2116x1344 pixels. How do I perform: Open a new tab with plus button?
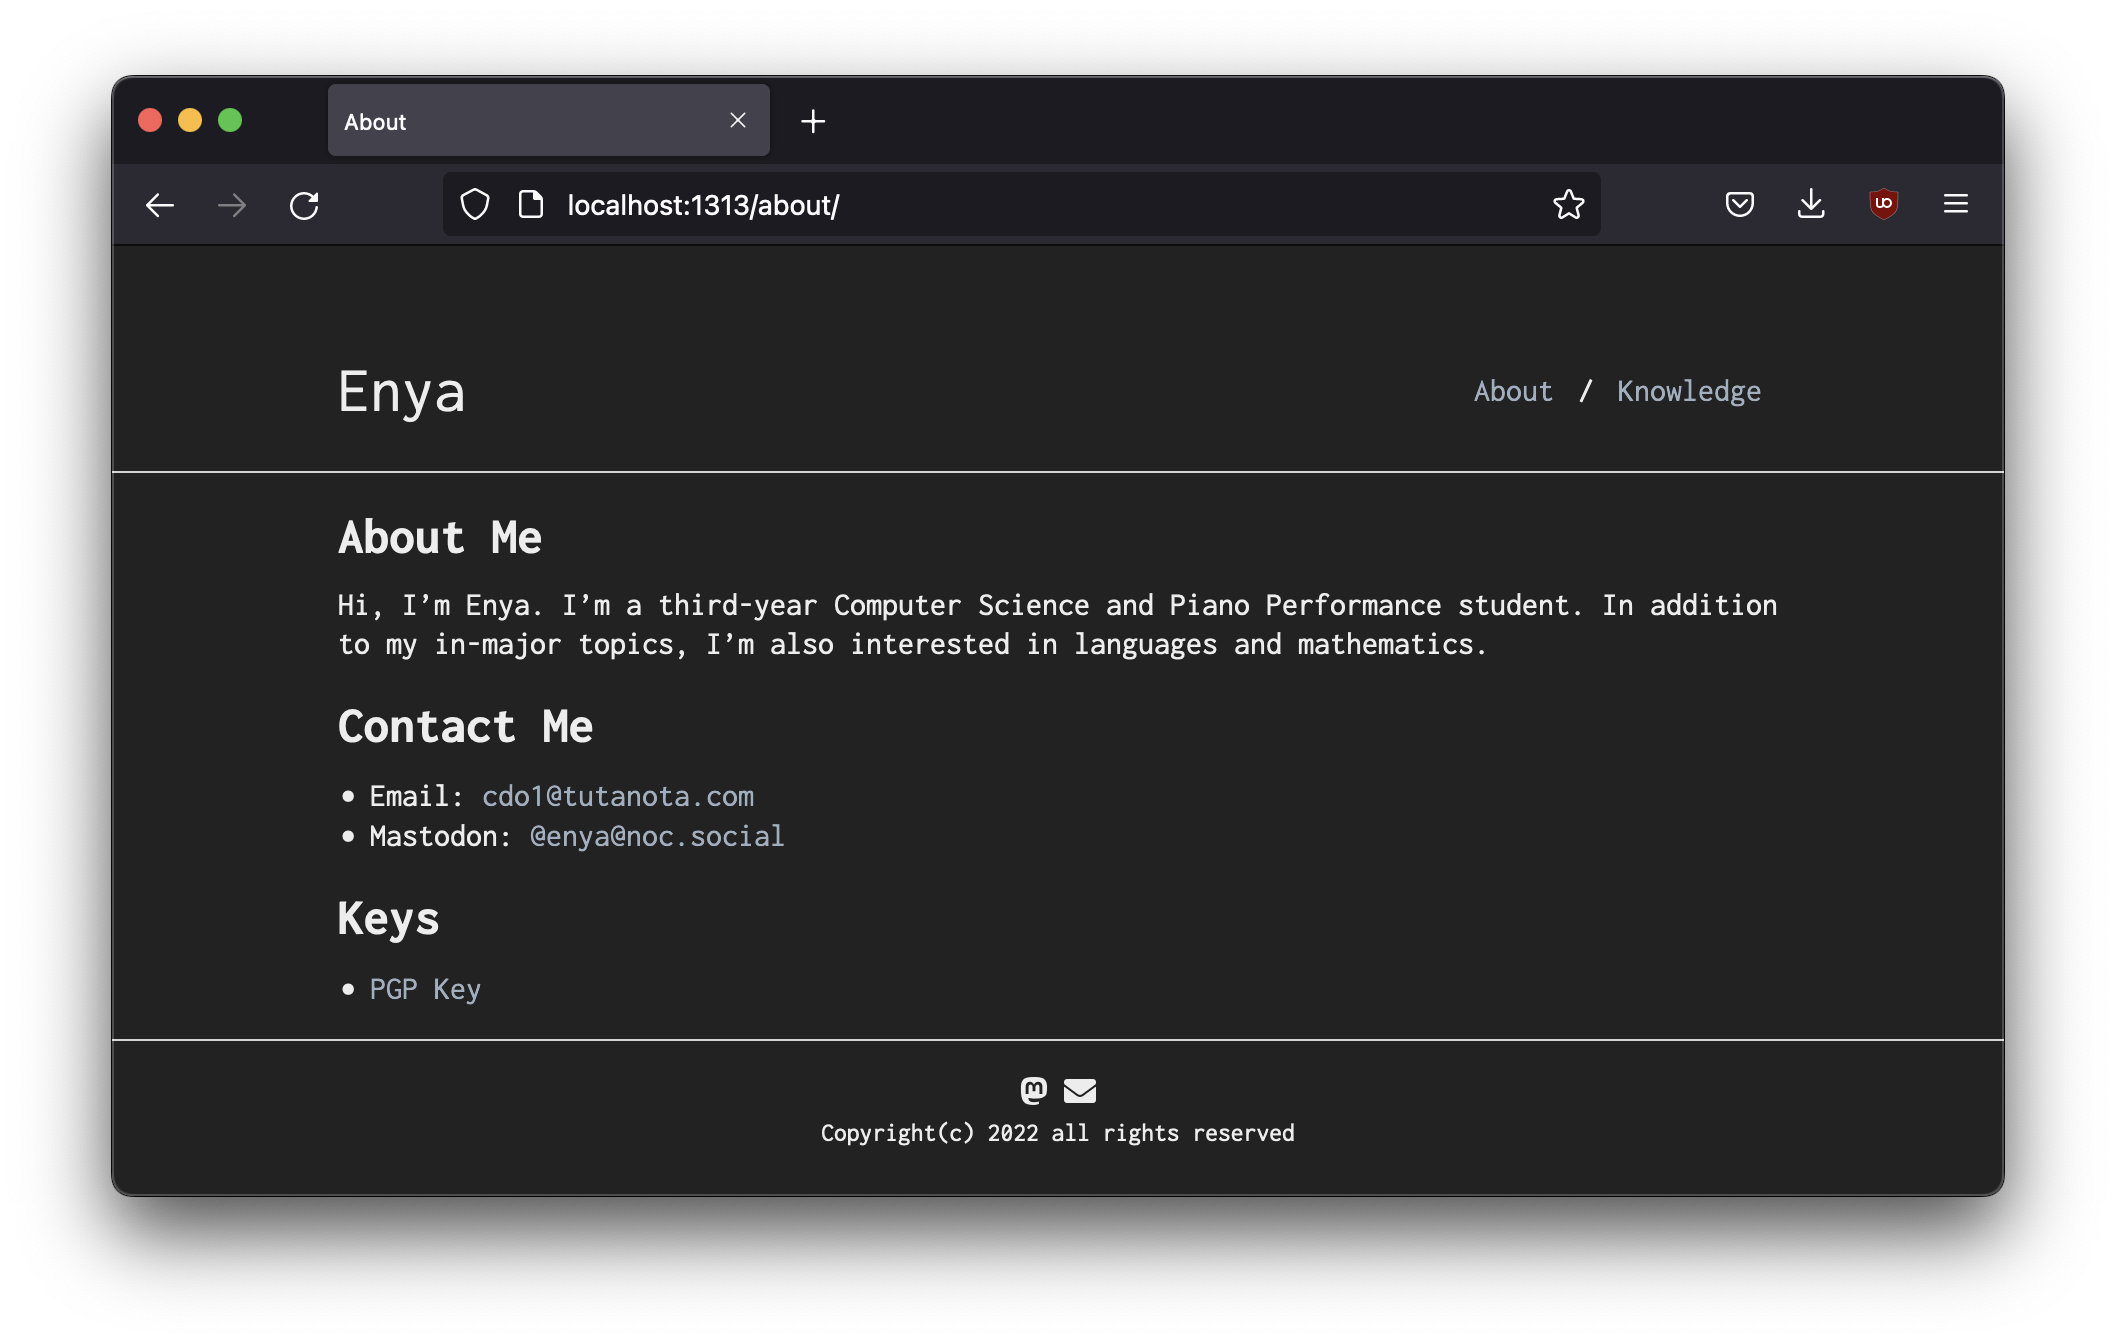[x=813, y=121]
